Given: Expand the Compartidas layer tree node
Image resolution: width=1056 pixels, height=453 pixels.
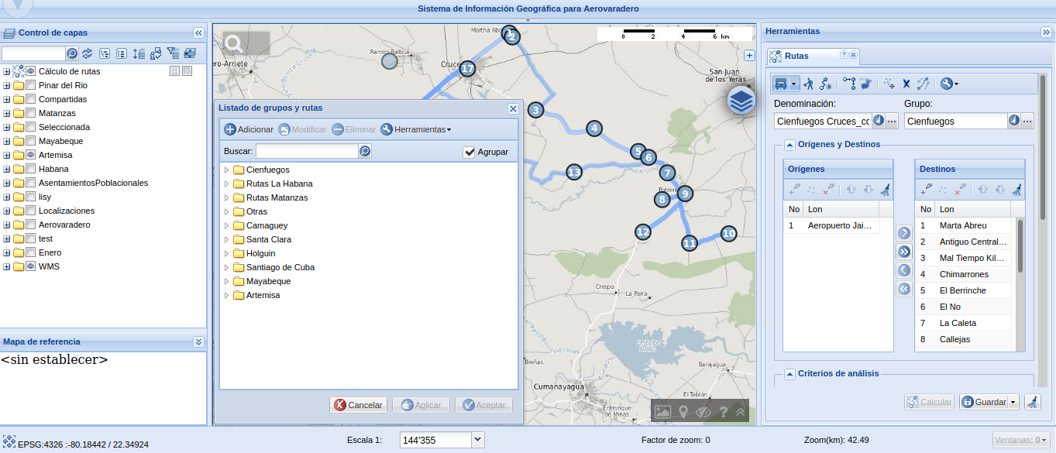Looking at the screenshot, I should tap(7, 99).
